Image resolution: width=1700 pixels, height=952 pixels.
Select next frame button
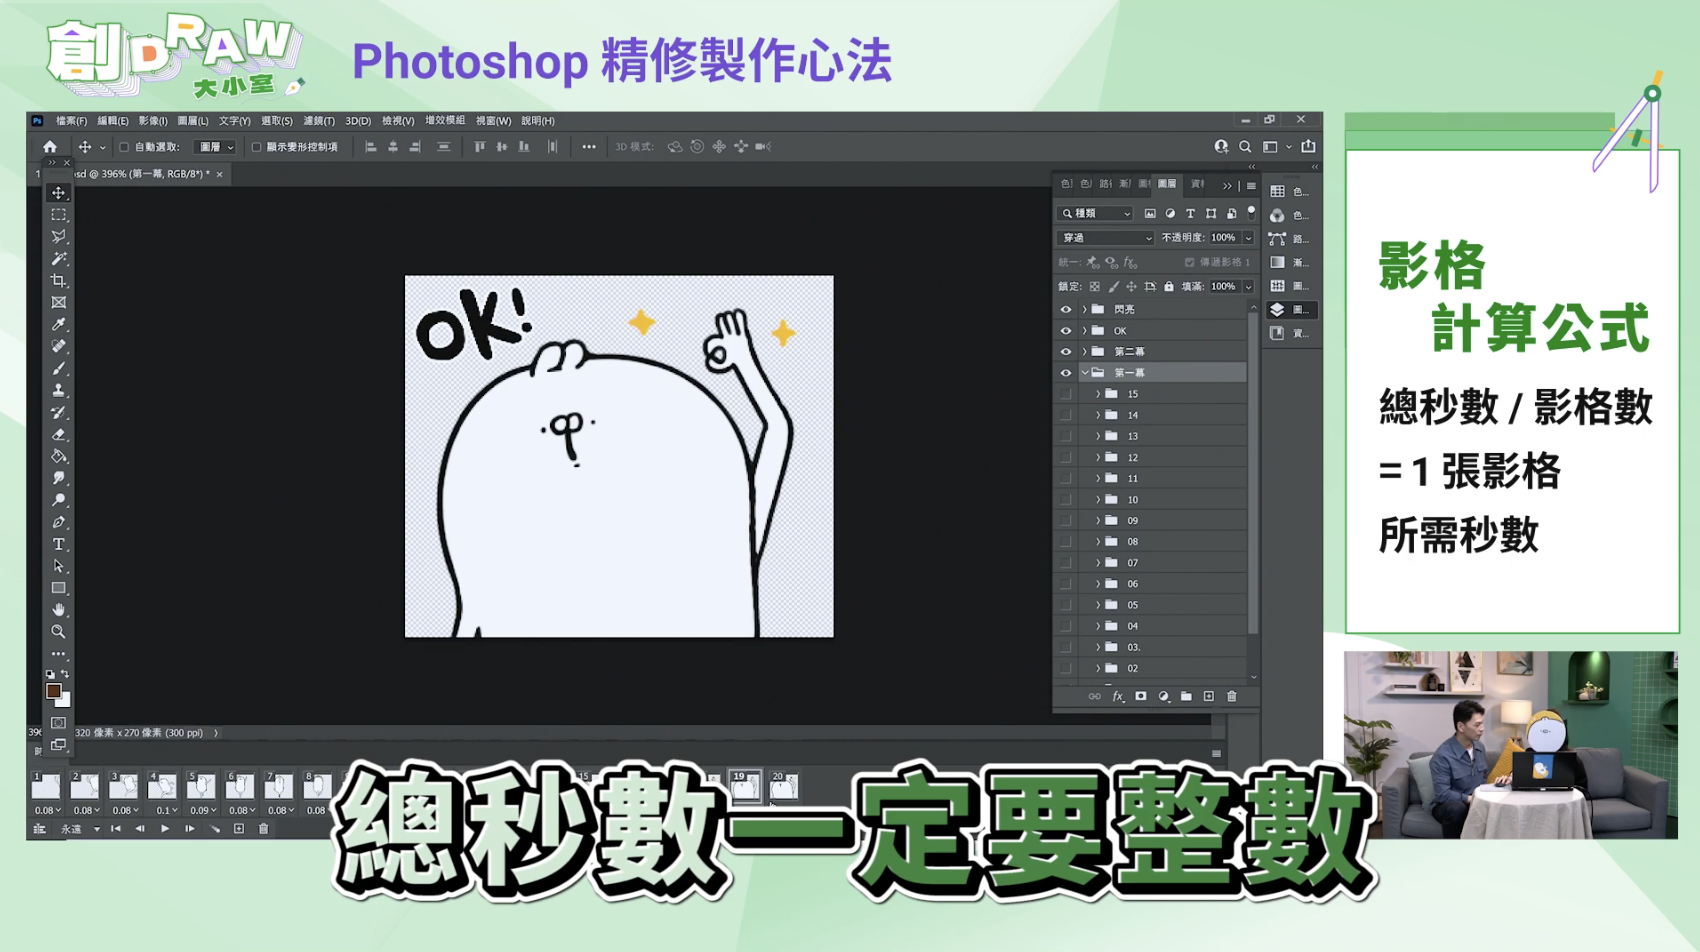click(x=189, y=829)
